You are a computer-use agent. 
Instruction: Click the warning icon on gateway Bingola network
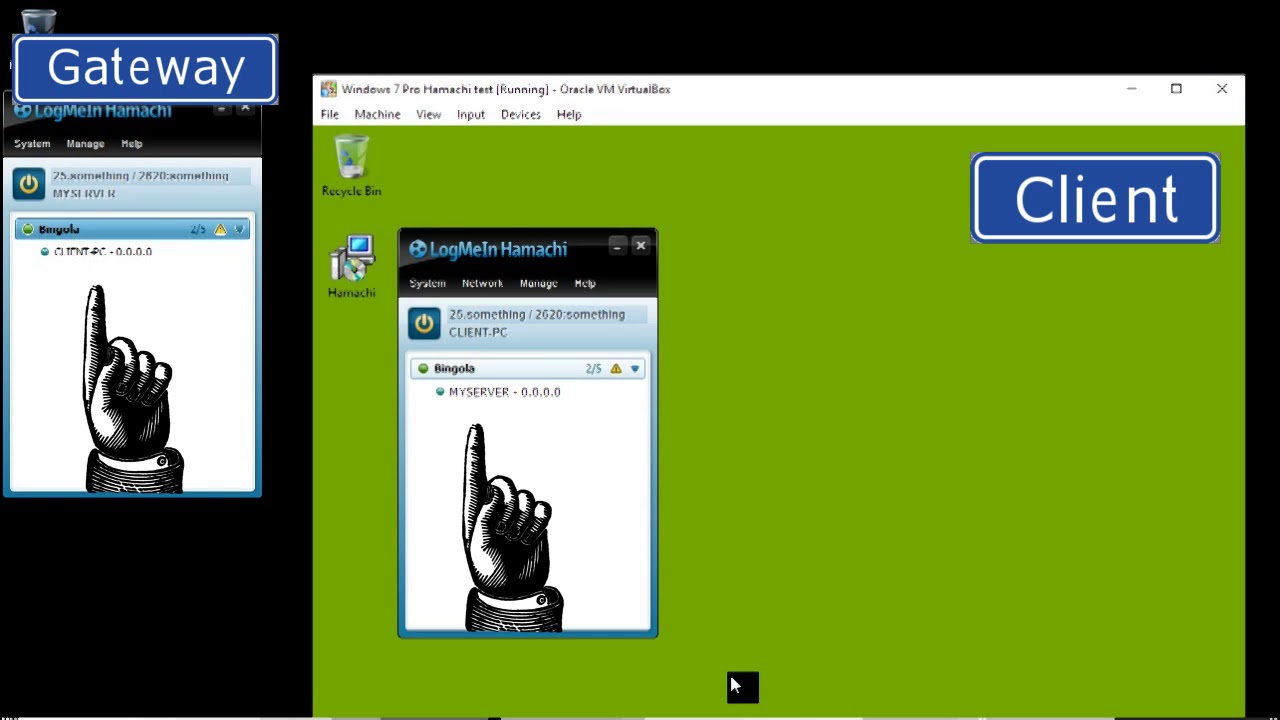[220, 230]
